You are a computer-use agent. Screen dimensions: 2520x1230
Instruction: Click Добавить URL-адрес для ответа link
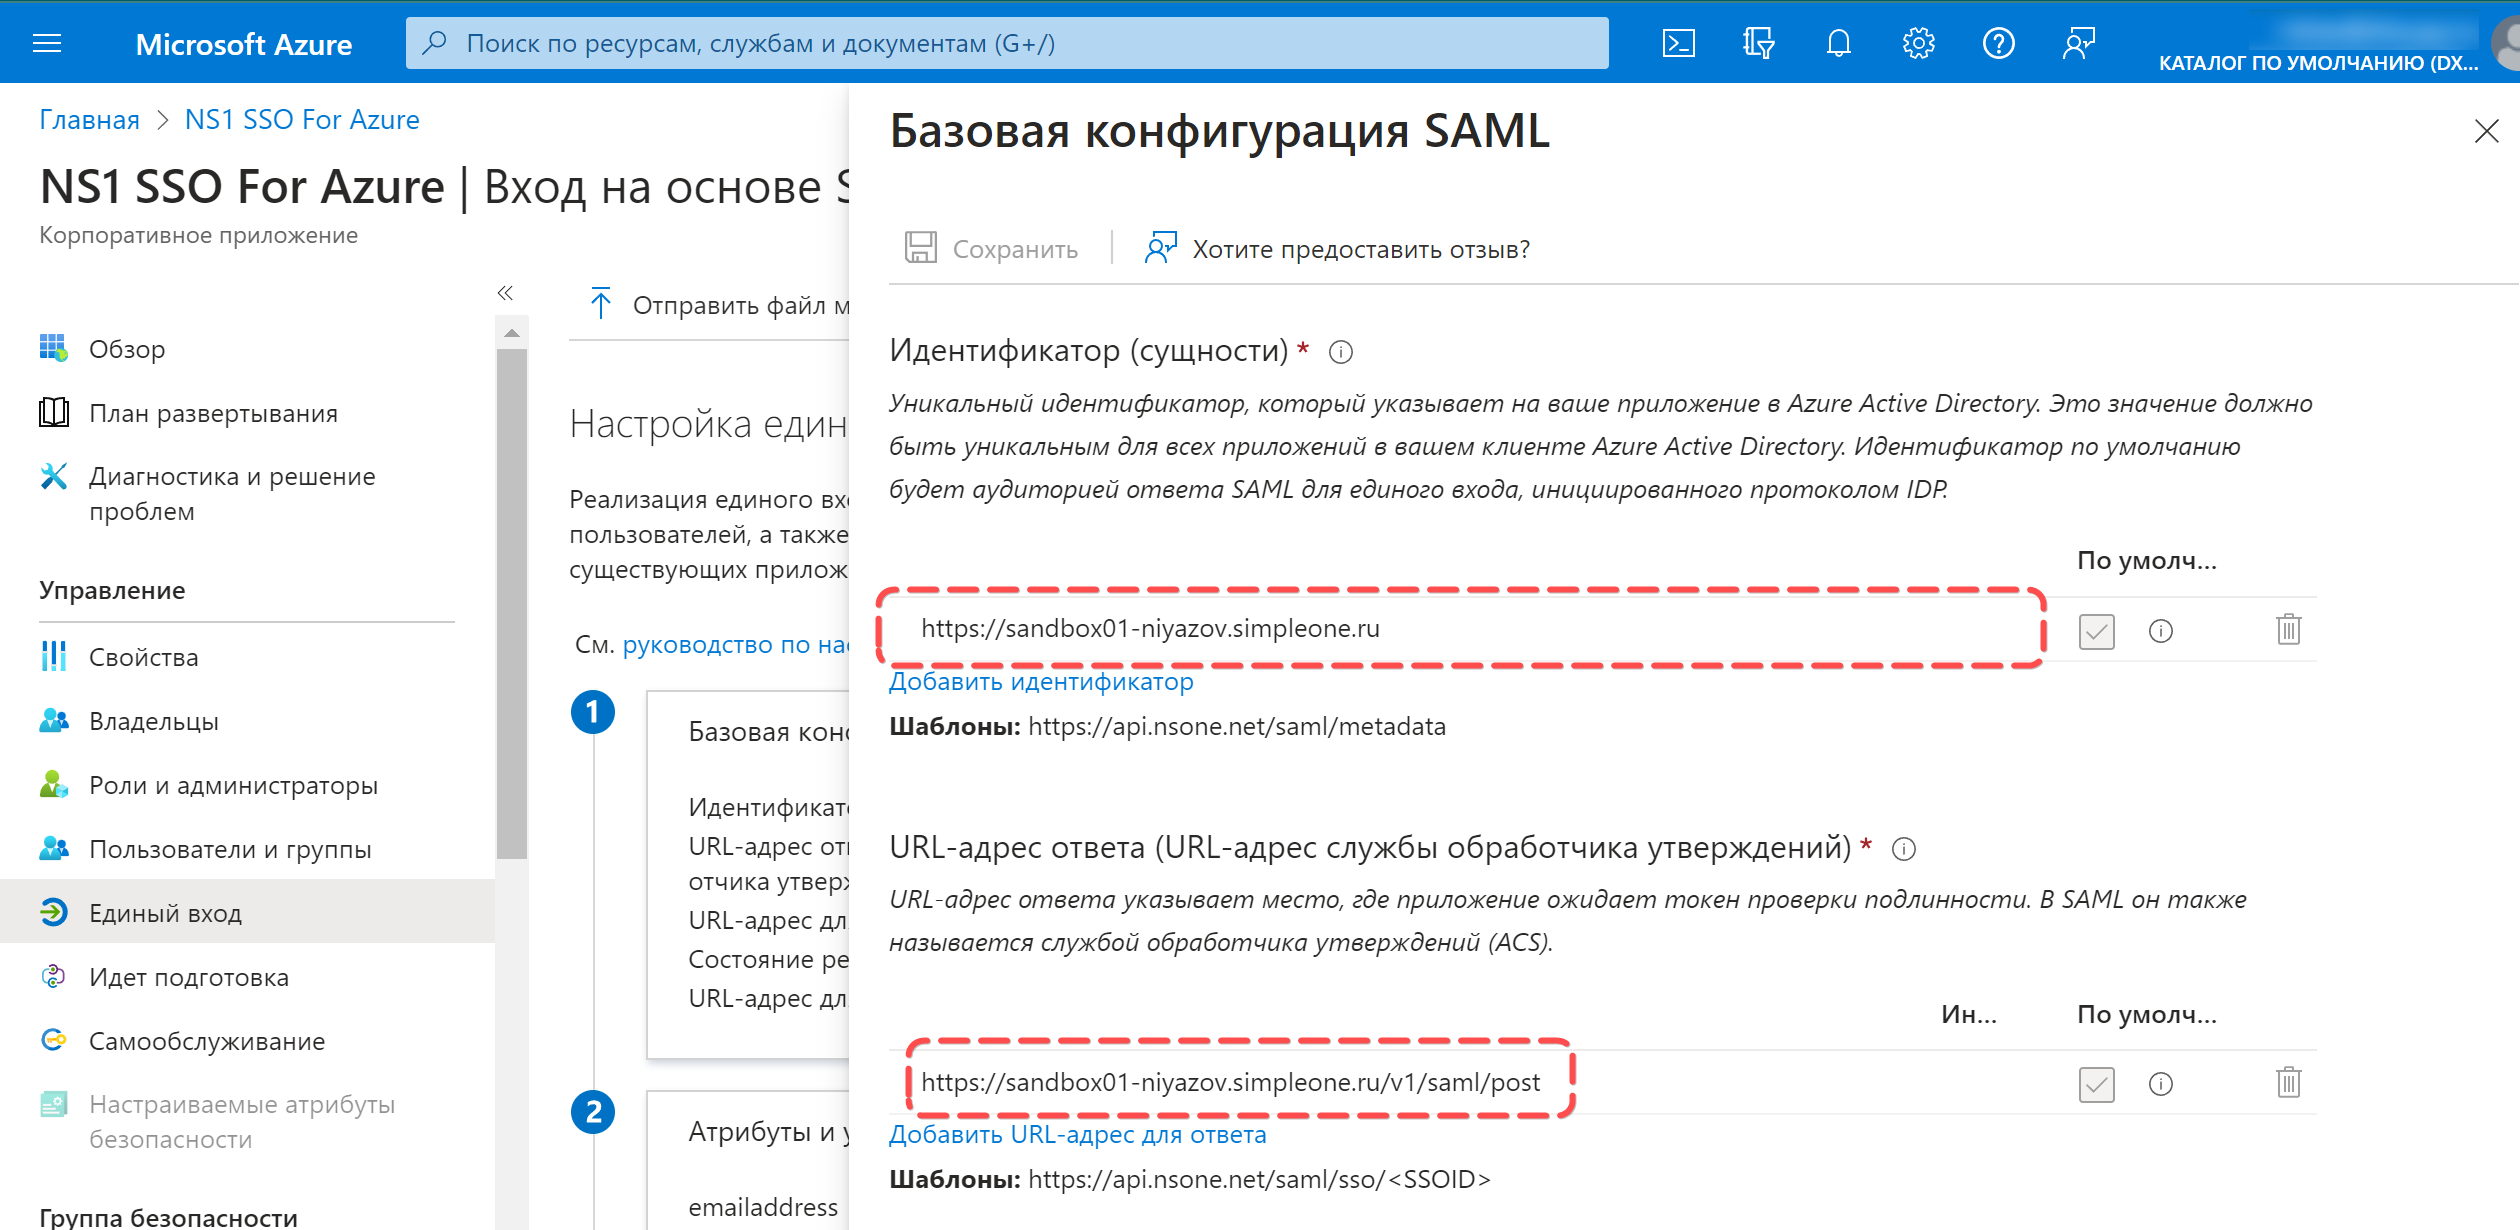pos(1077,1135)
